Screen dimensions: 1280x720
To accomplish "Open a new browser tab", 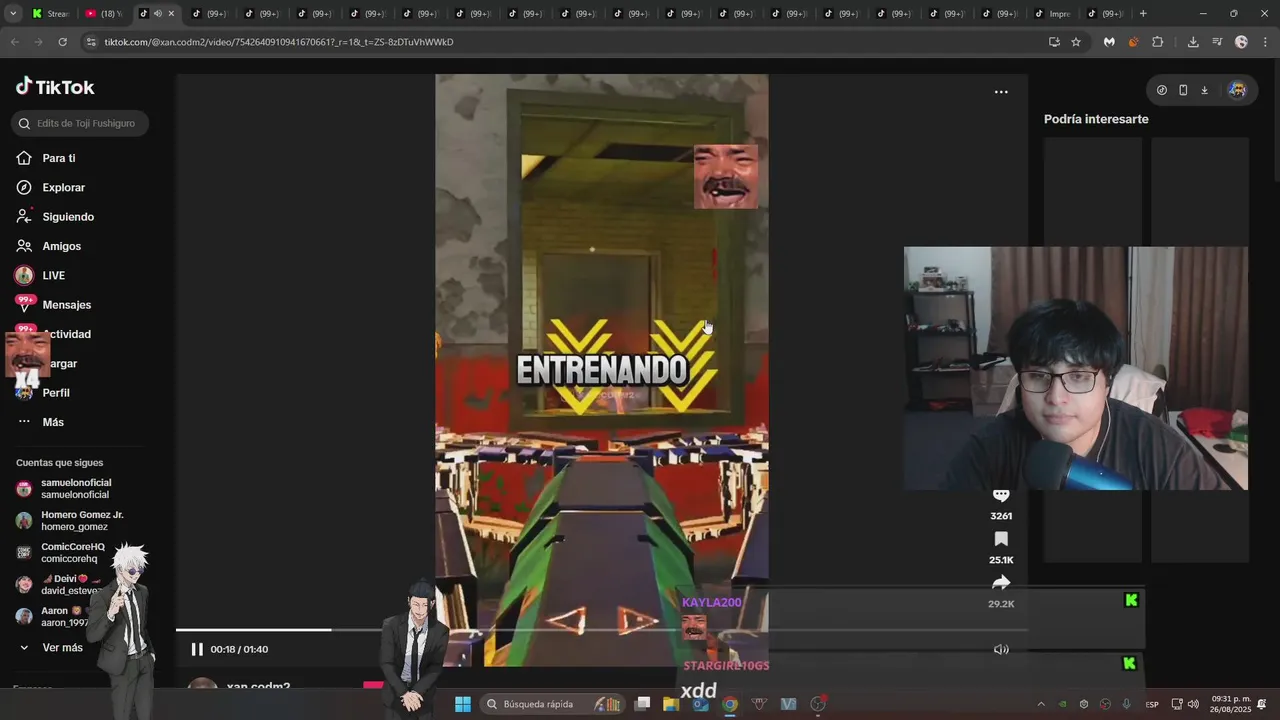I will pyautogui.click(x=1143, y=14).
